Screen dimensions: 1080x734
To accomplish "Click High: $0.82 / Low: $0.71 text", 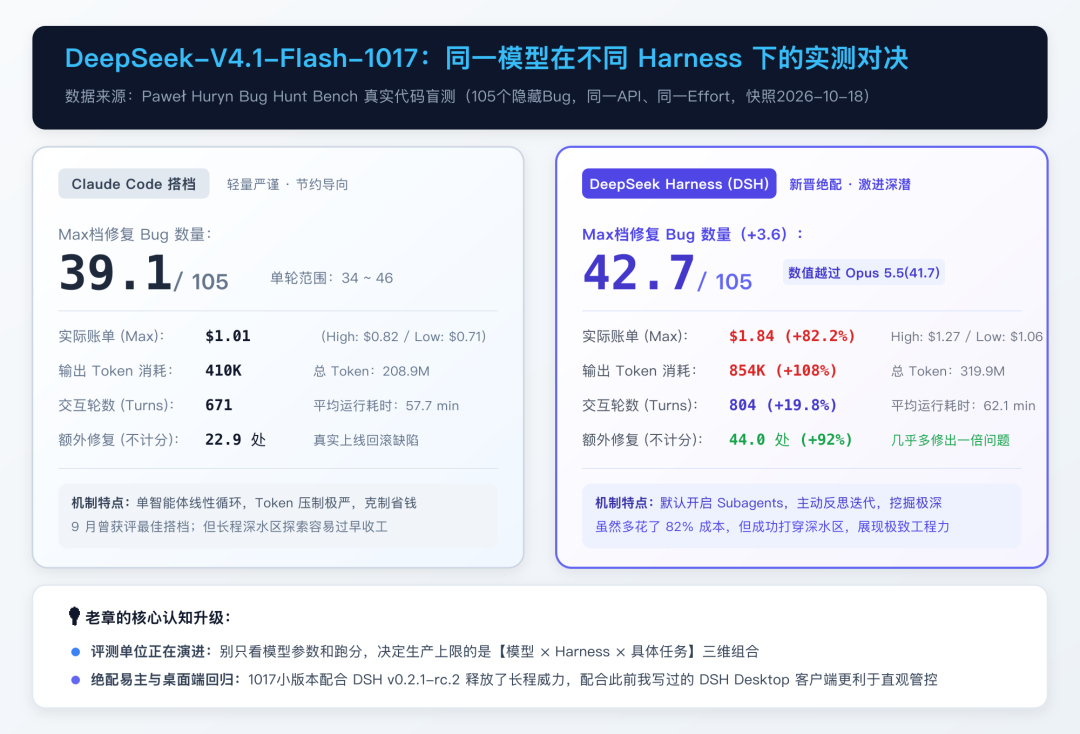I will coord(404,337).
